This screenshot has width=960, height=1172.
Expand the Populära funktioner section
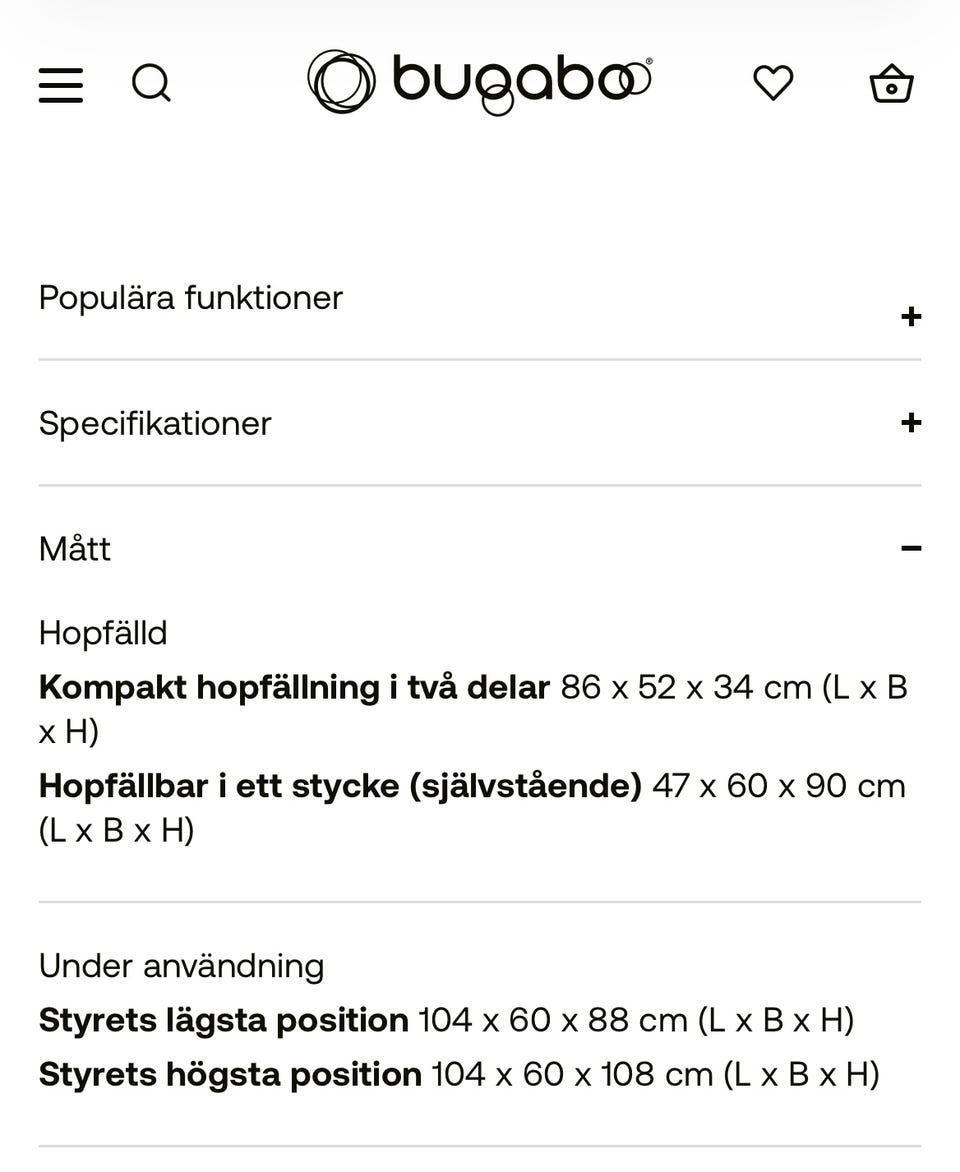[x=480, y=306]
